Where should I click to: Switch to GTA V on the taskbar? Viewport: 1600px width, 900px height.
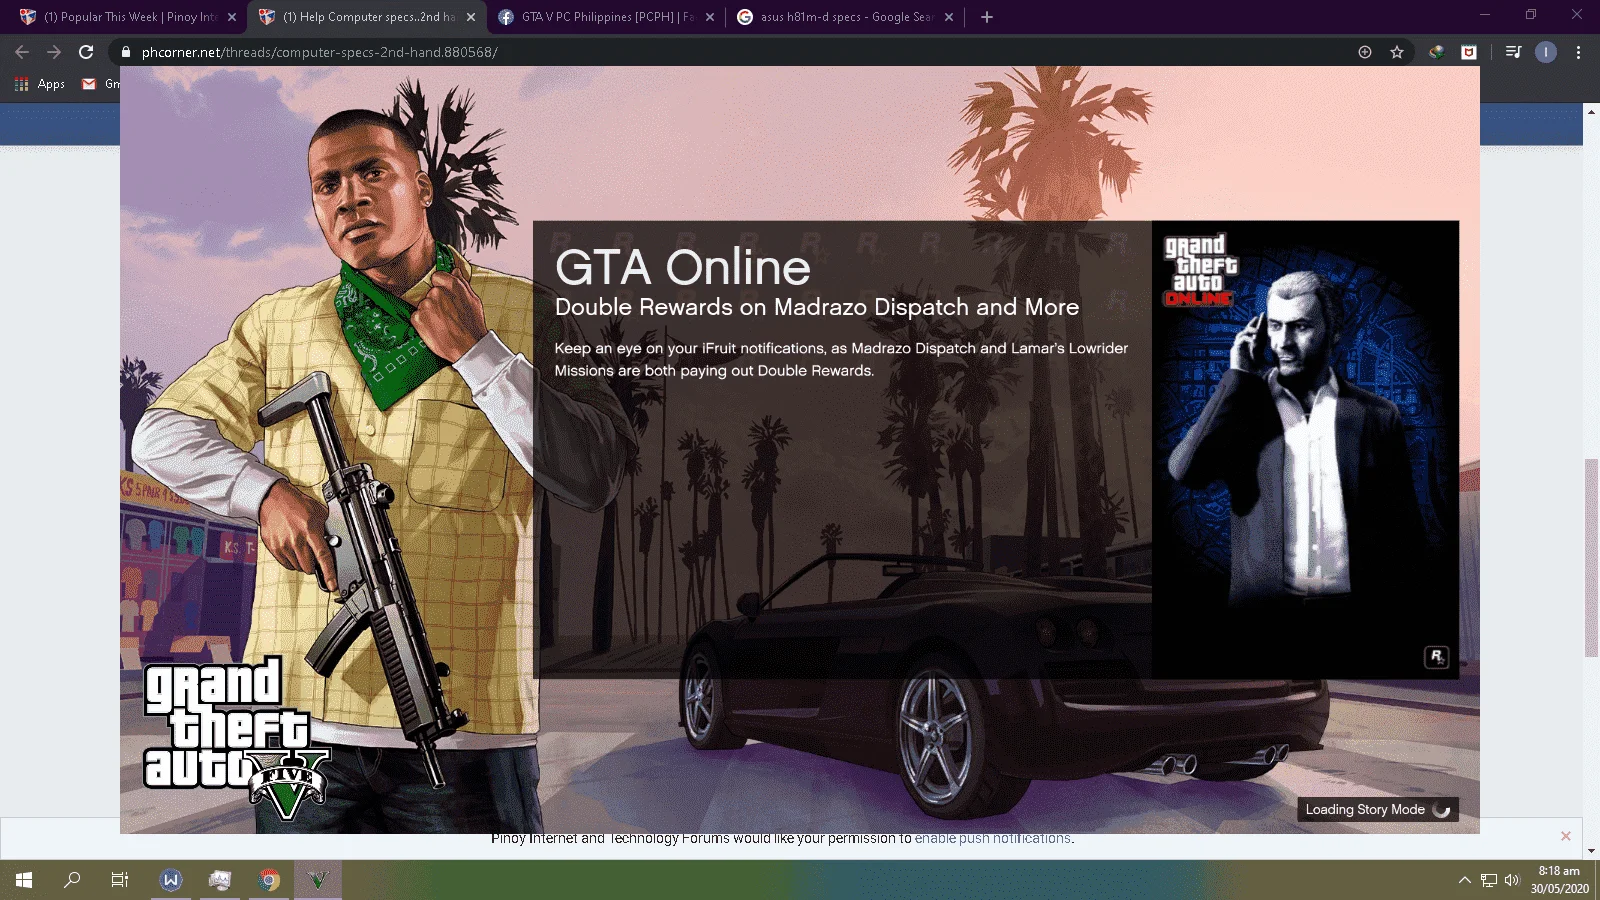[x=318, y=880]
